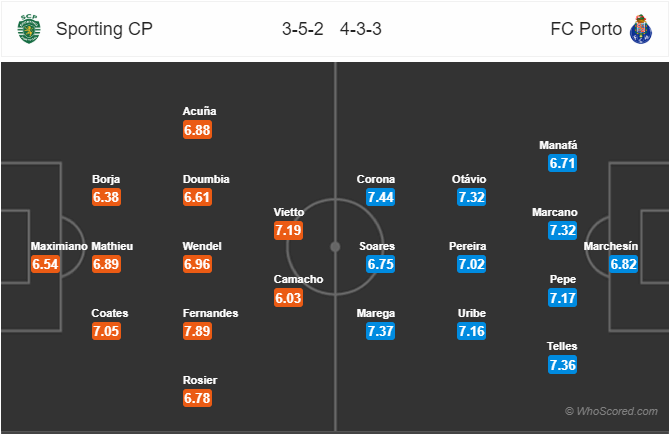Screen dimensions: 670x434
Task: Select goalkeeper Maximiano's 6.54 rating
Action: coord(45,264)
